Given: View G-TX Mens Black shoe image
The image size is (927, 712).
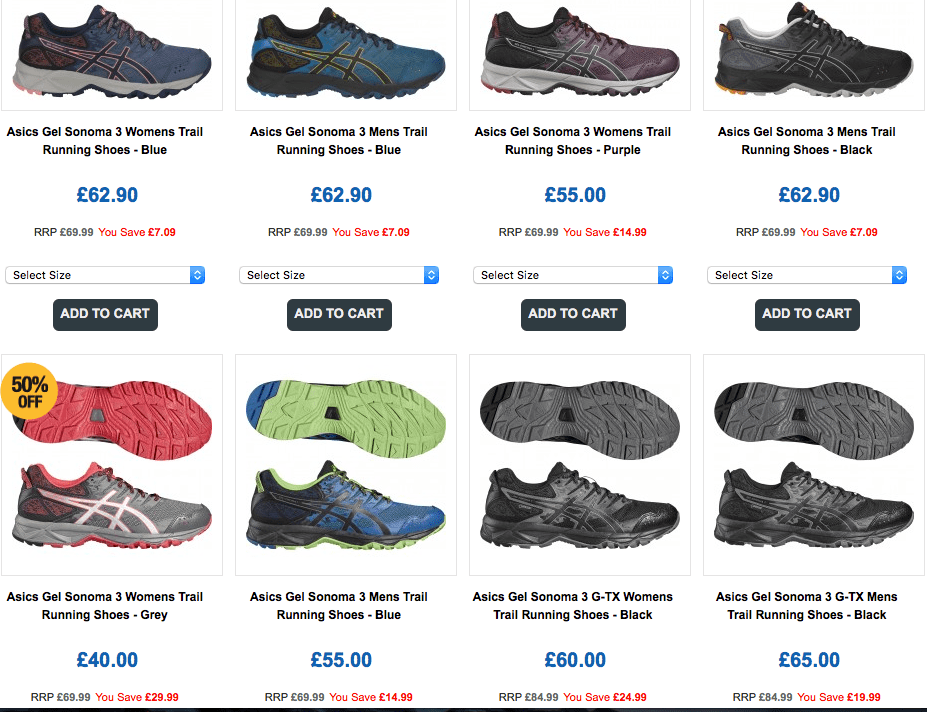Looking at the screenshot, I should (x=814, y=465).
